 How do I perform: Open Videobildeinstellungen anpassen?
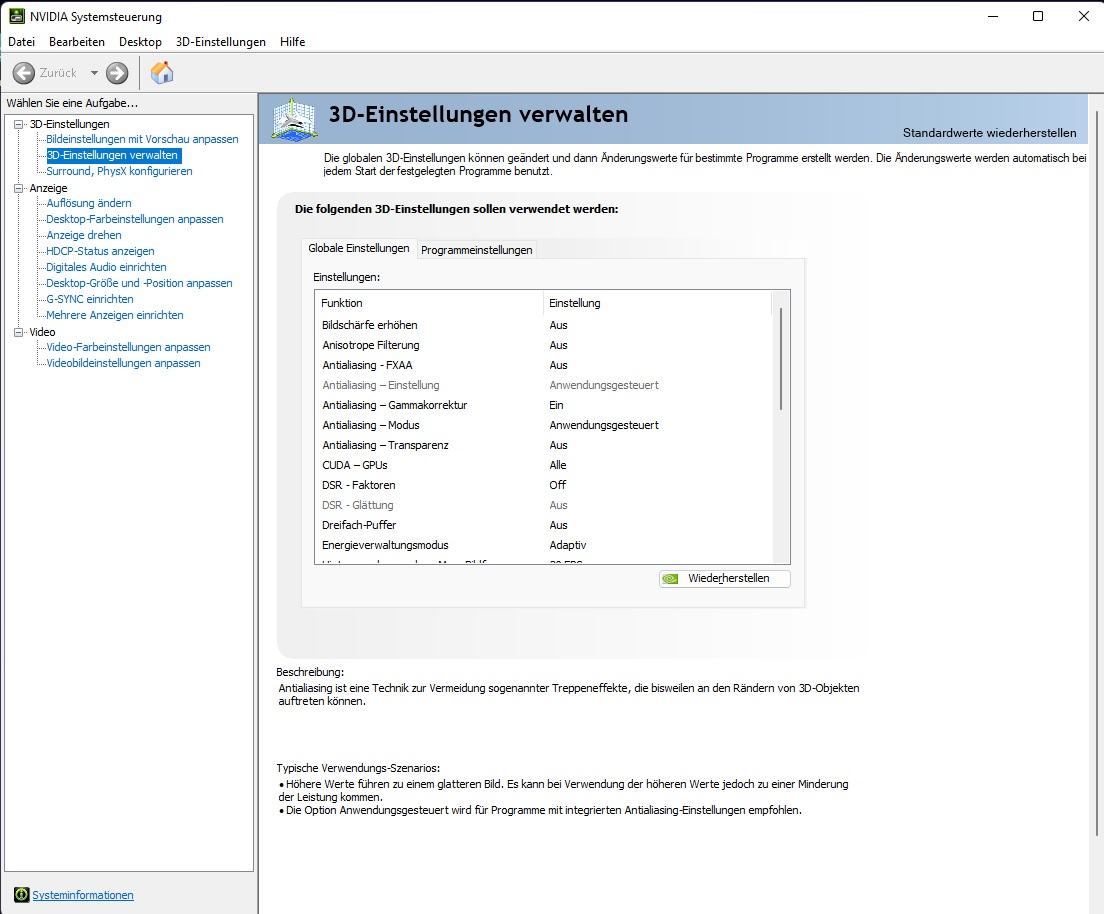click(123, 363)
